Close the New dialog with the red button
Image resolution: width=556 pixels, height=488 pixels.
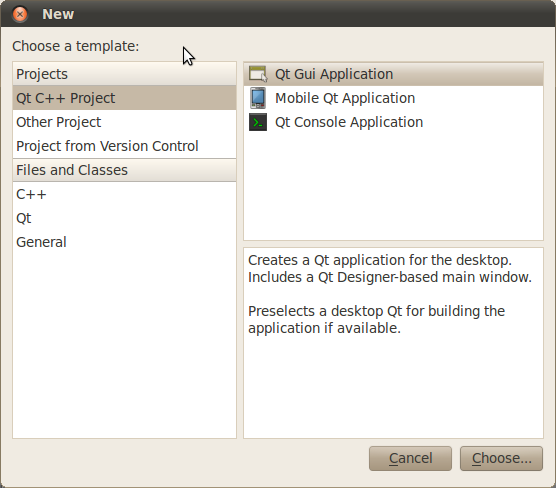click(20, 14)
